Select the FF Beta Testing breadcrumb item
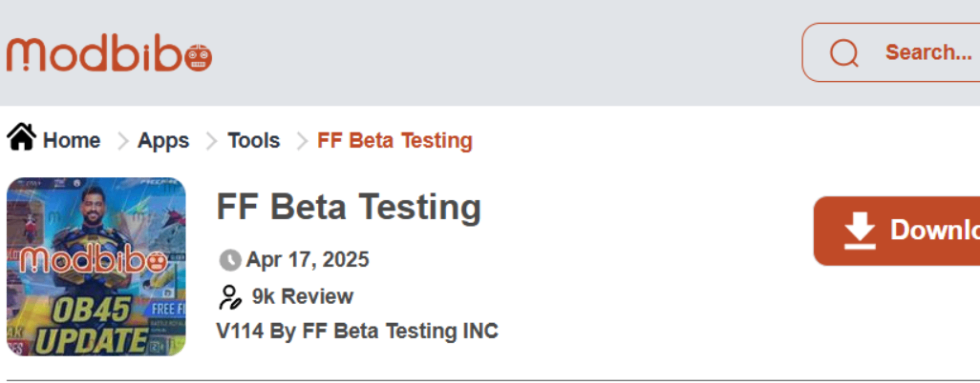This screenshot has height=383, width=980. point(395,141)
